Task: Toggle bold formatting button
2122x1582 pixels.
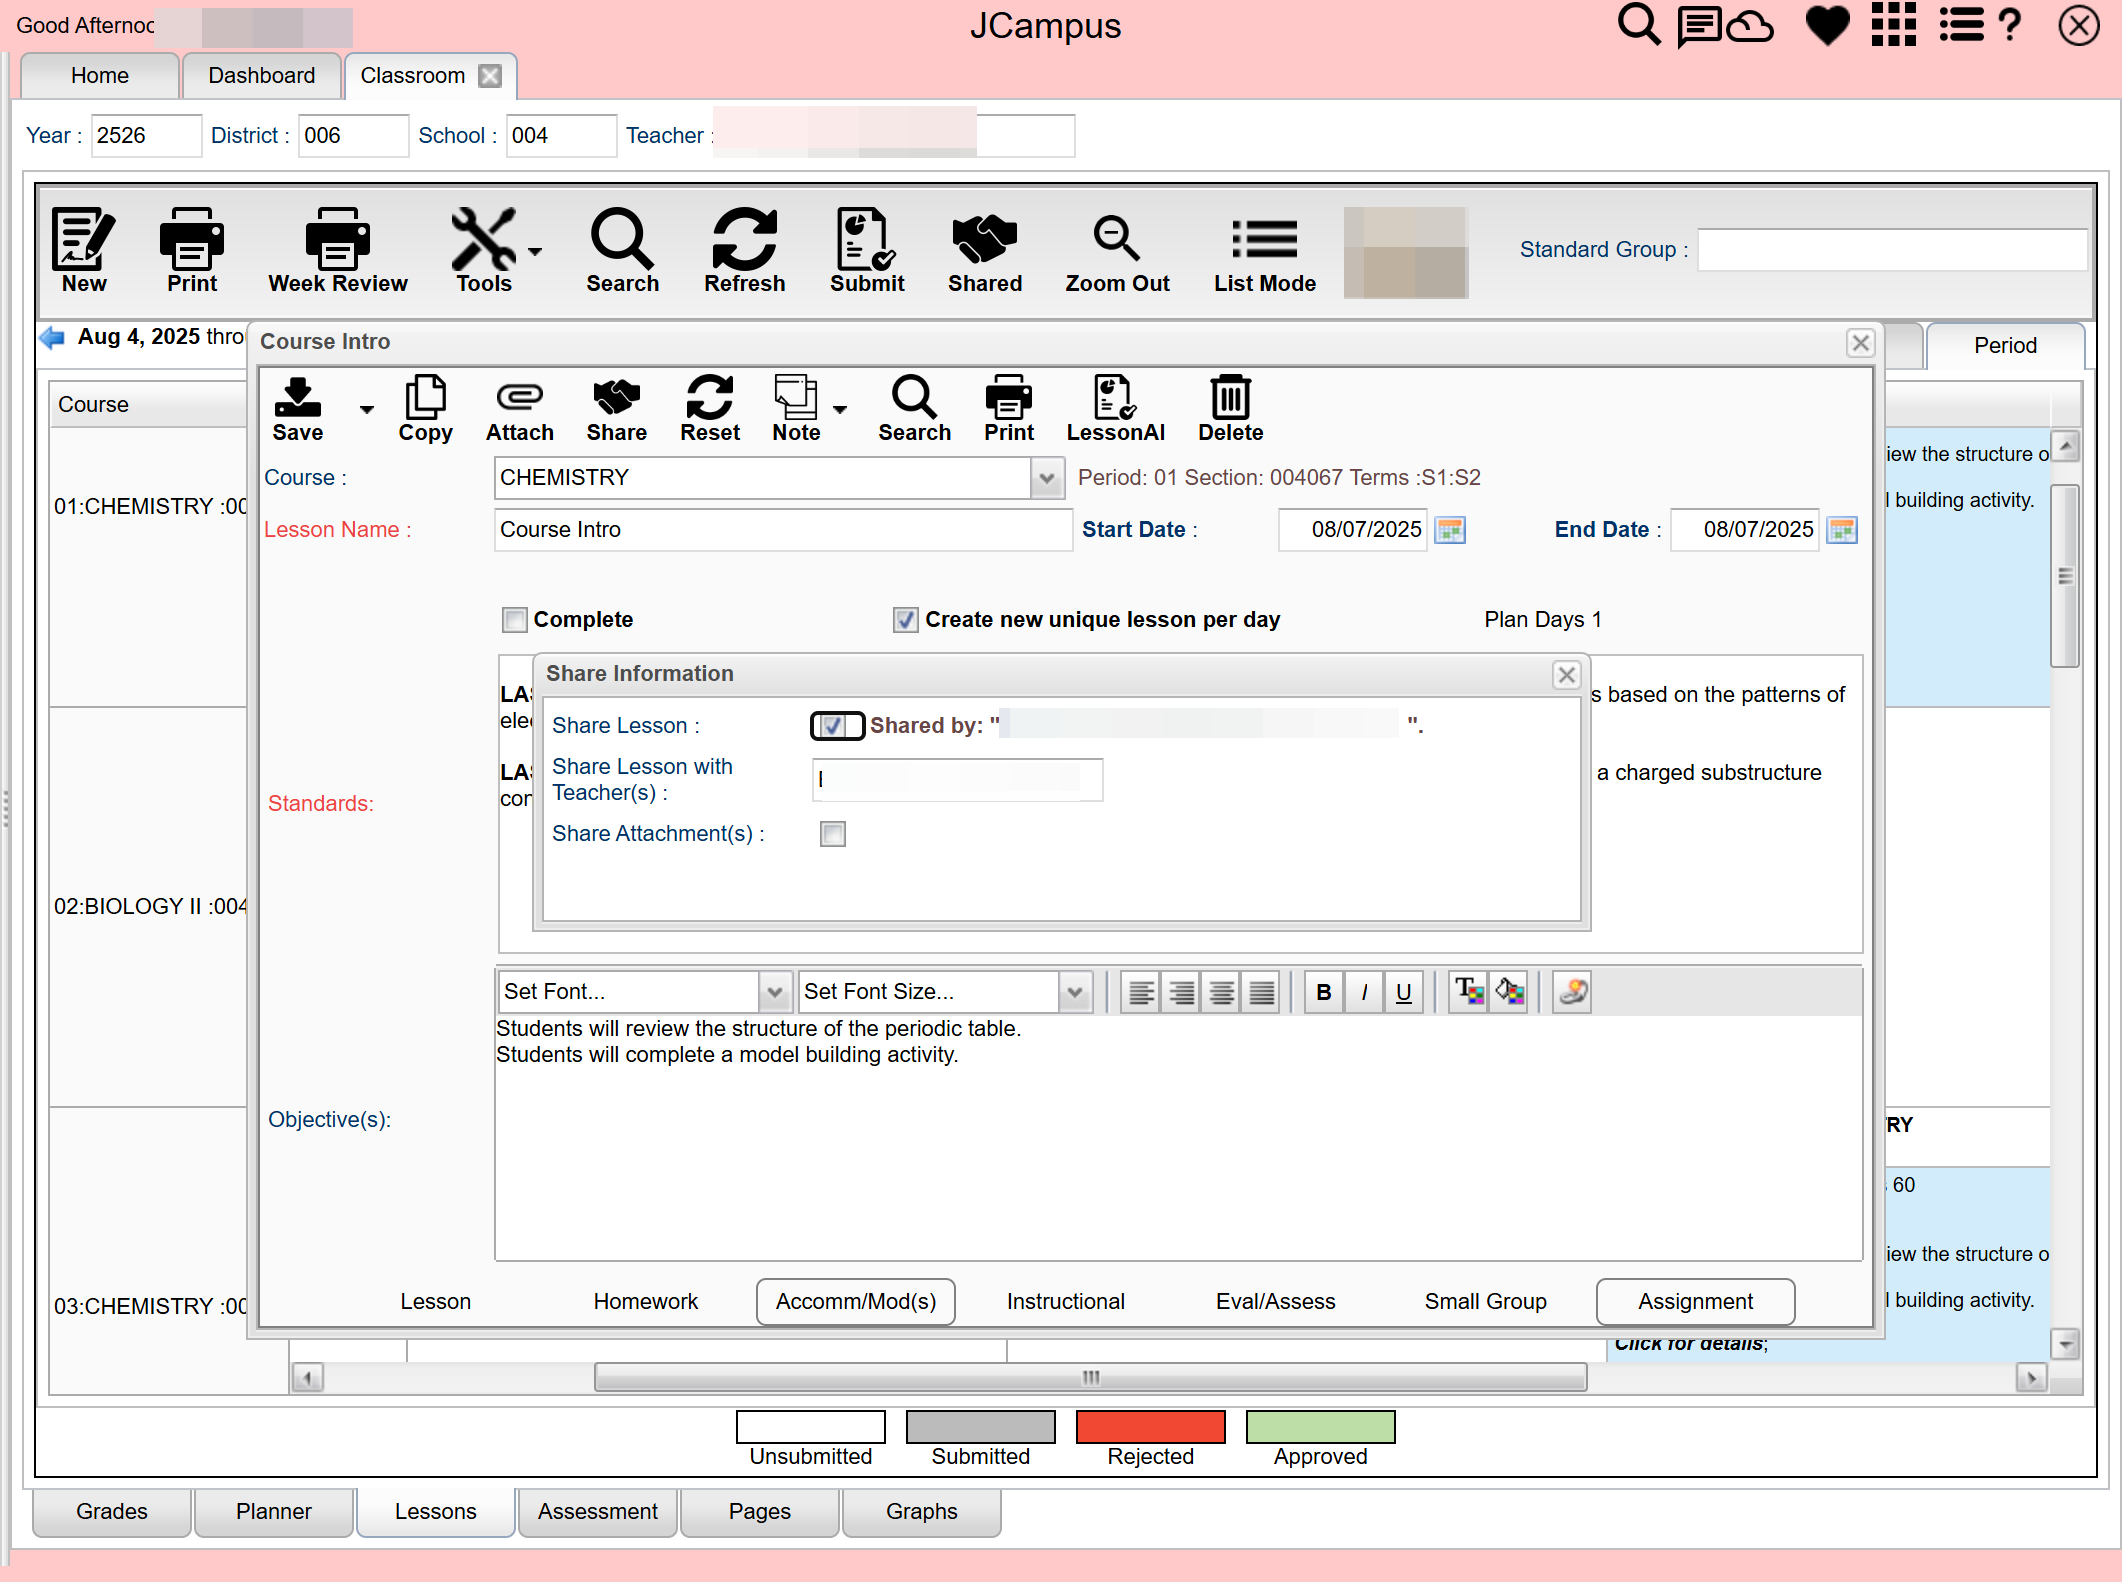Action: click(1324, 992)
